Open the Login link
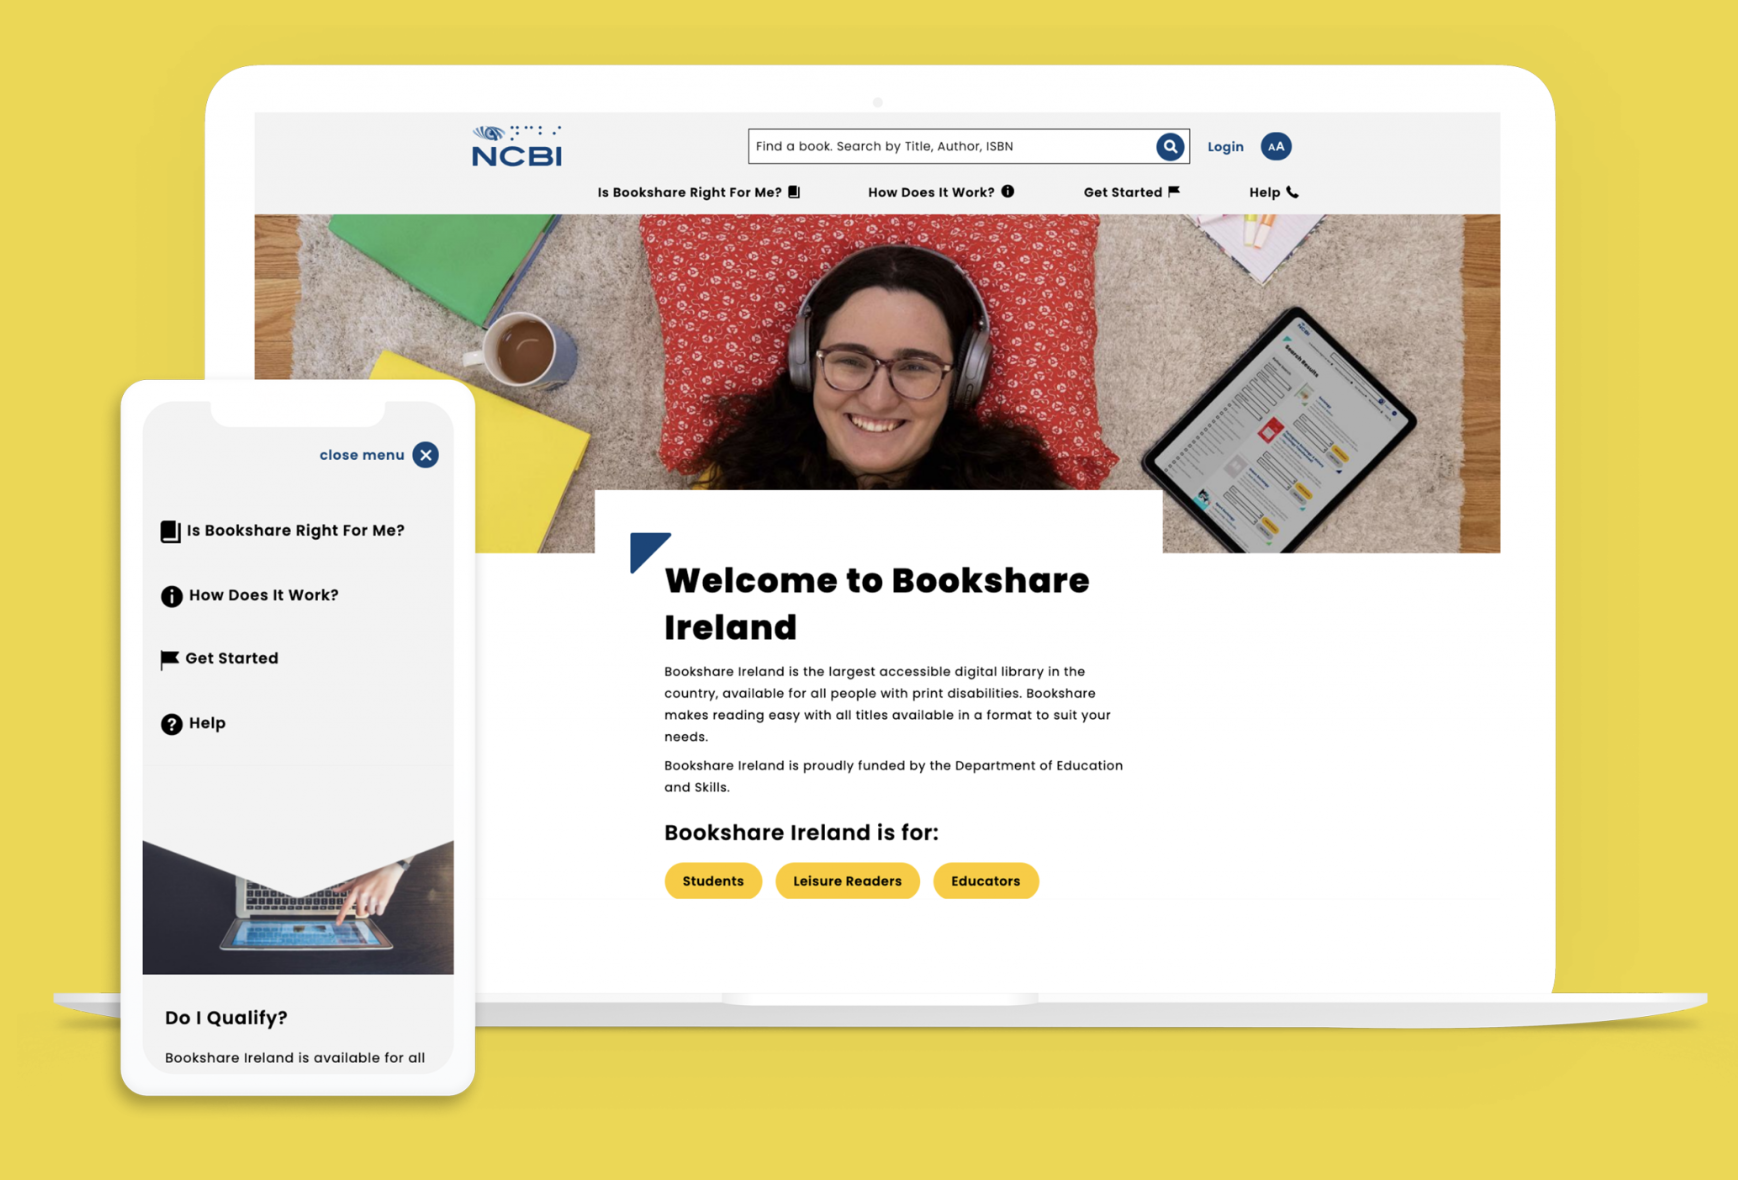The width and height of the screenshot is (1738, 1180). click(1225, 147)
